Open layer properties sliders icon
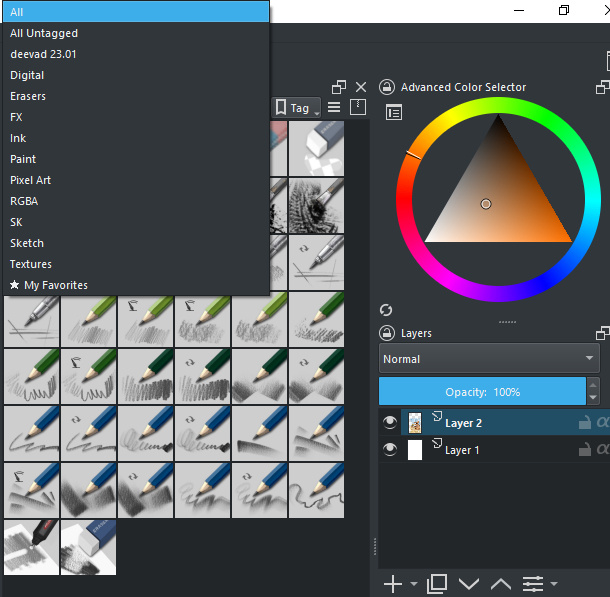 tap(533, 583)
